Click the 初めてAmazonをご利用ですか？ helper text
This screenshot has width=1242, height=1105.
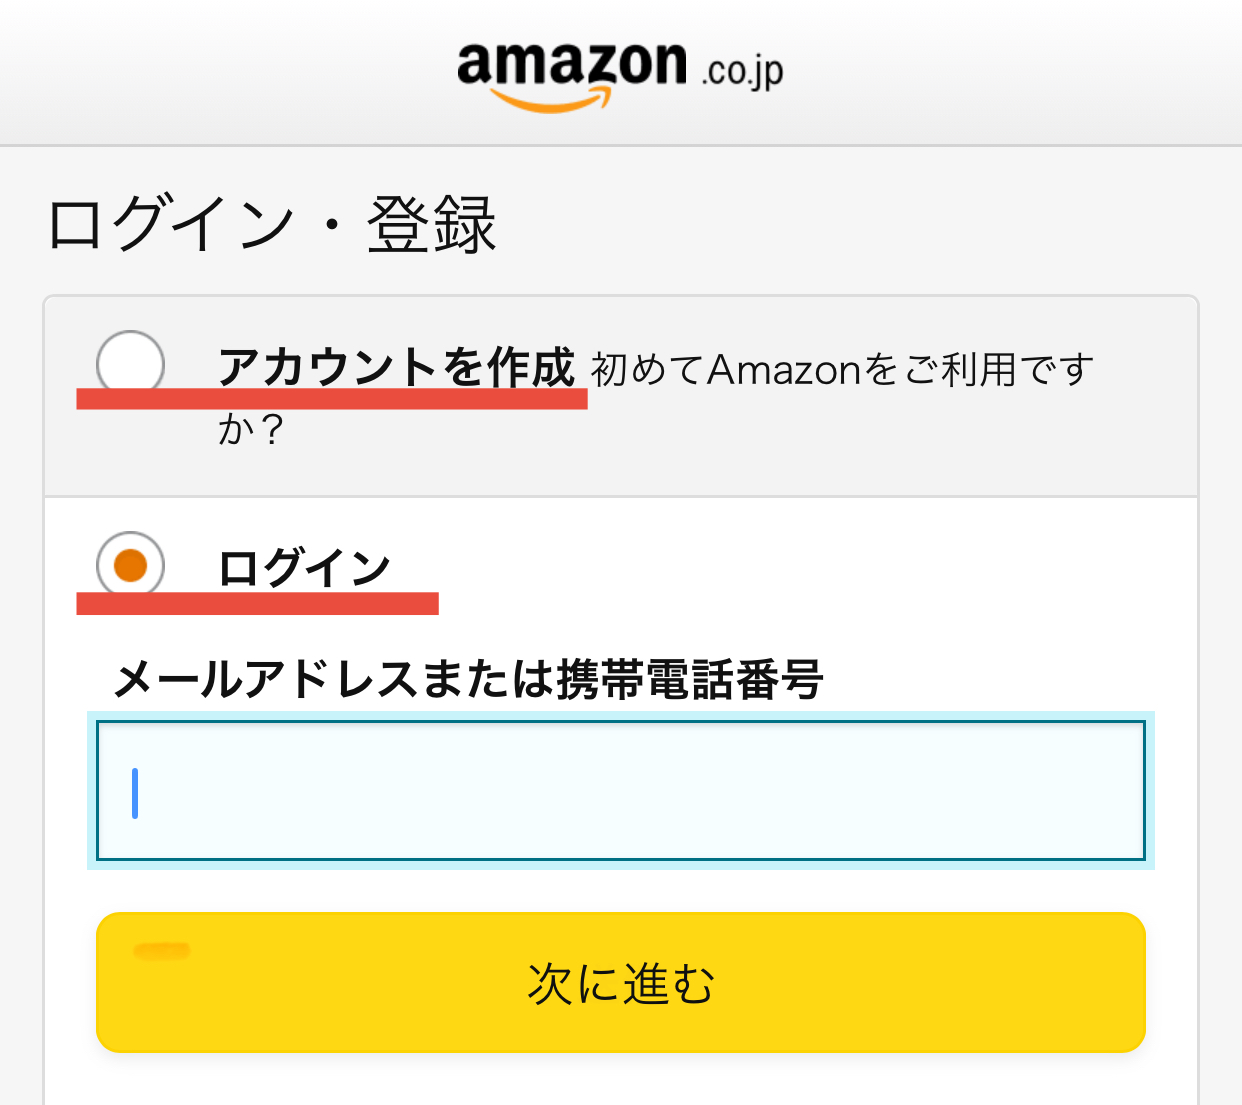(x=844, y=369)
